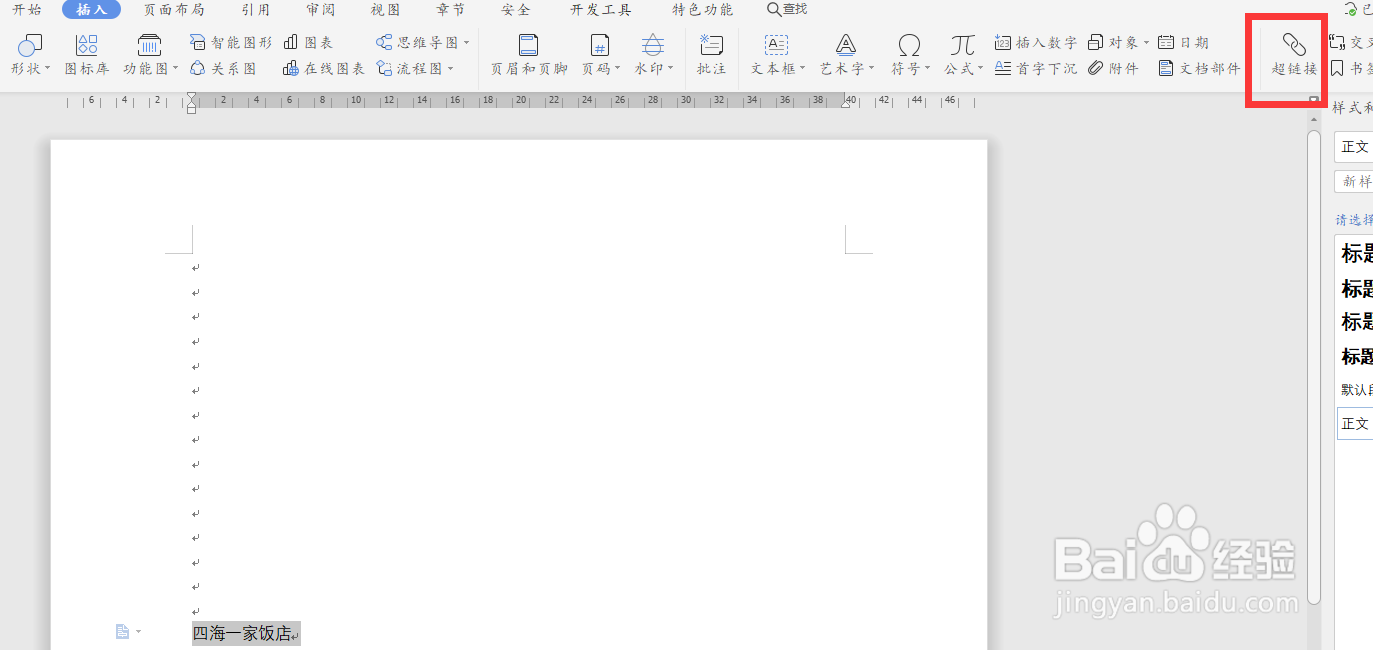The width and height of the screenshot is (1373, 650).
Task: Click the search (查找) magnifier
Action: tap(774, 9)
